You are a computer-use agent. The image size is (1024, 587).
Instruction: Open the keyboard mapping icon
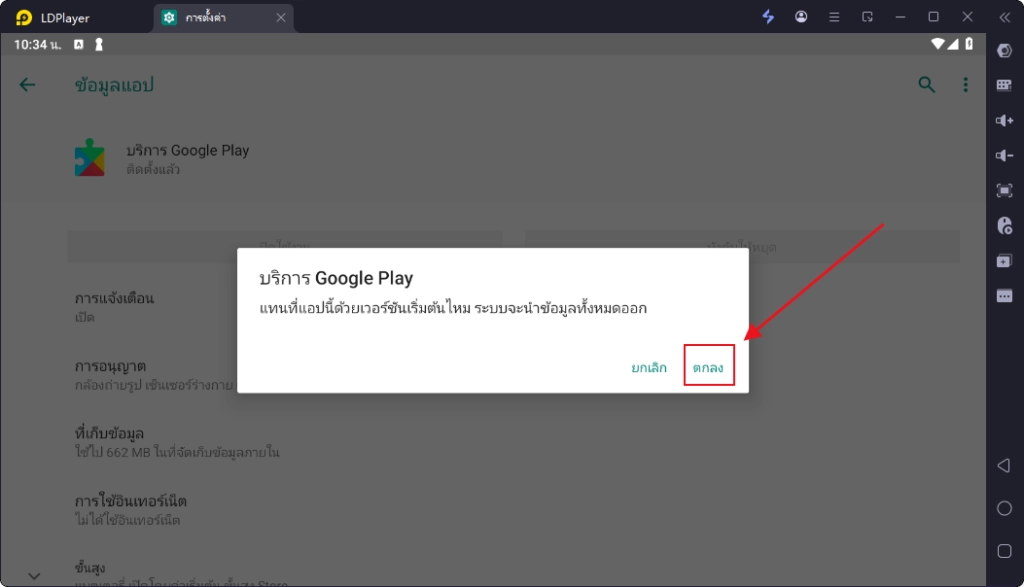[x=1004, y=85]
